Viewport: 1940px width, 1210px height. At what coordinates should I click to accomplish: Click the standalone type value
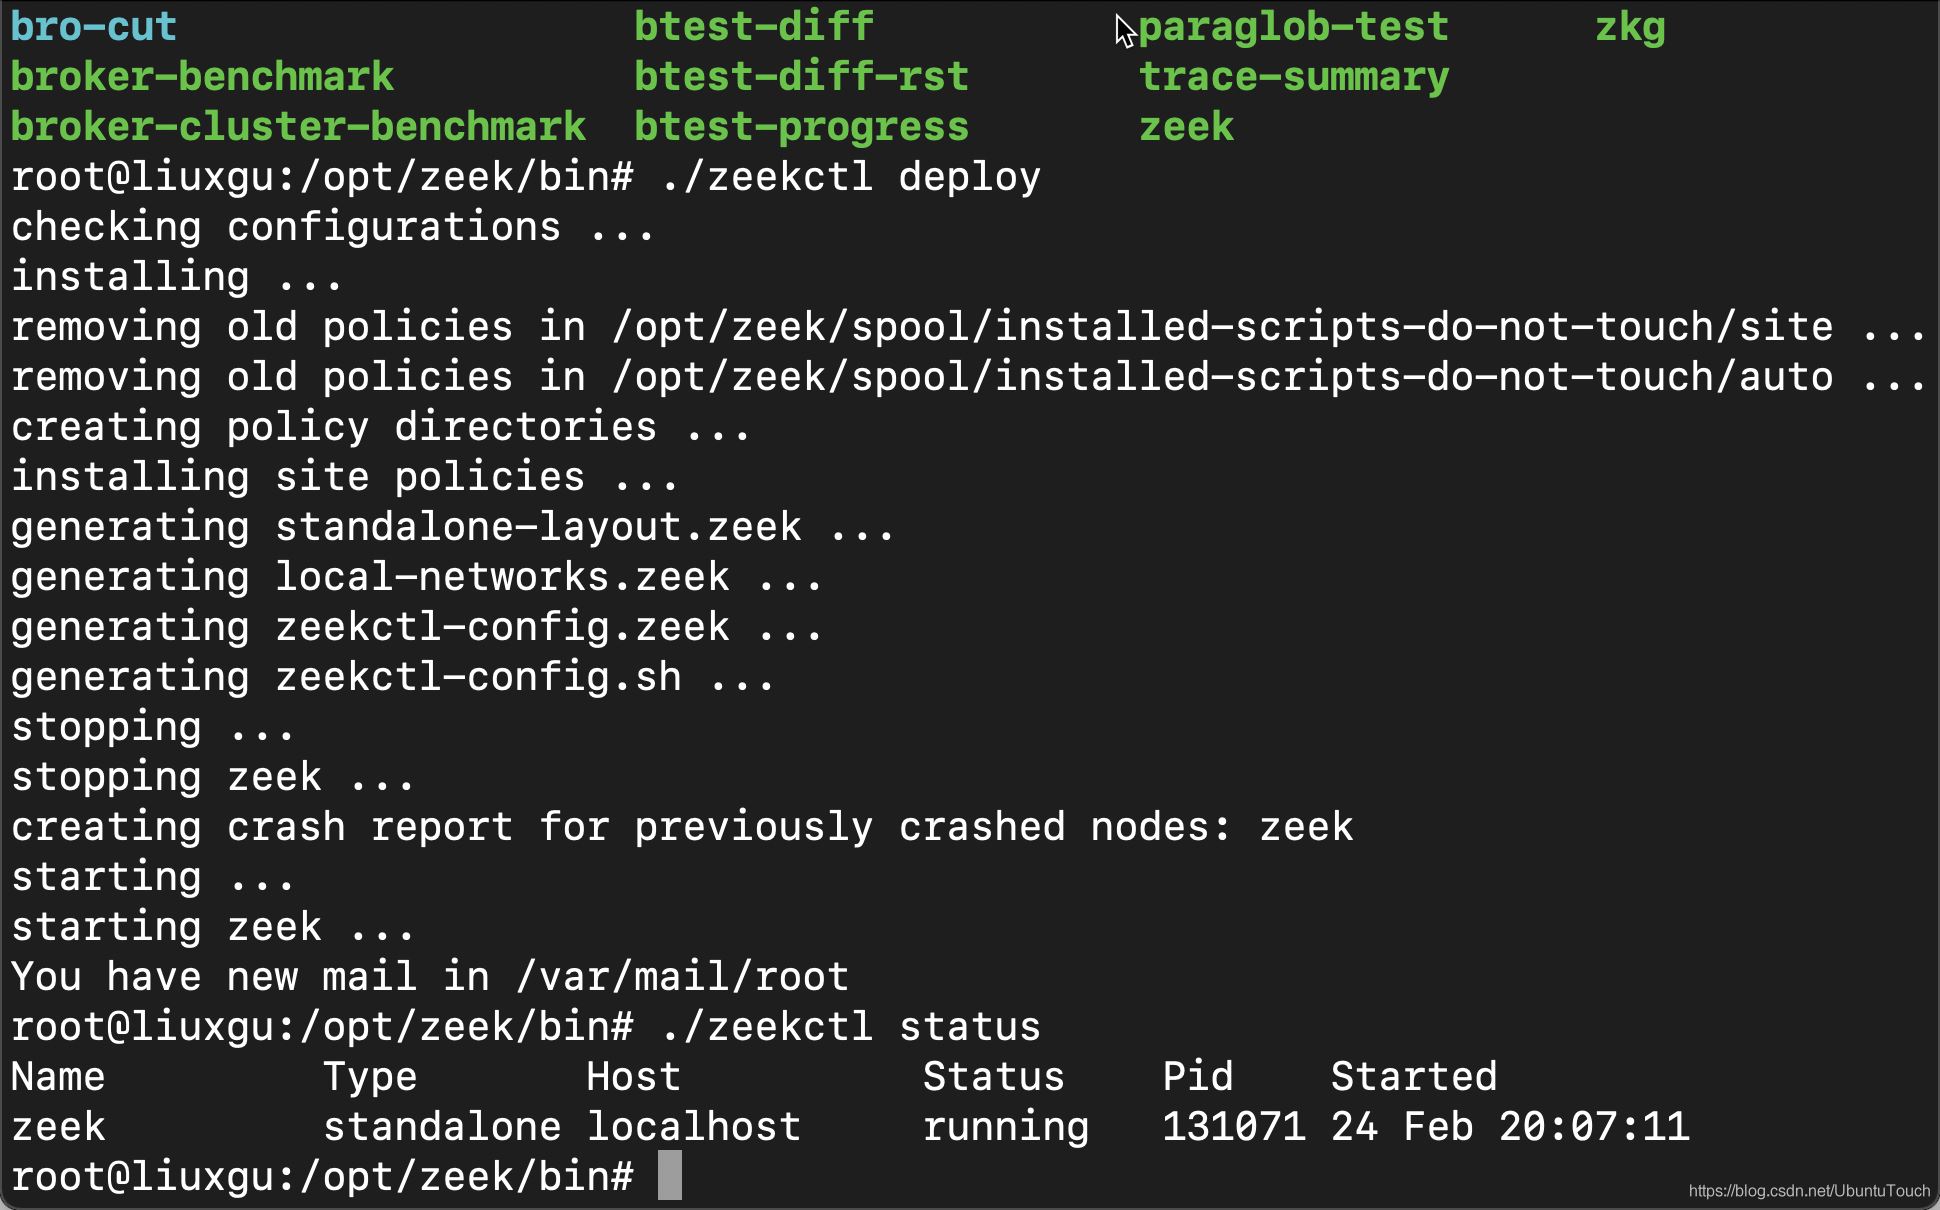tap(441, 1127)
